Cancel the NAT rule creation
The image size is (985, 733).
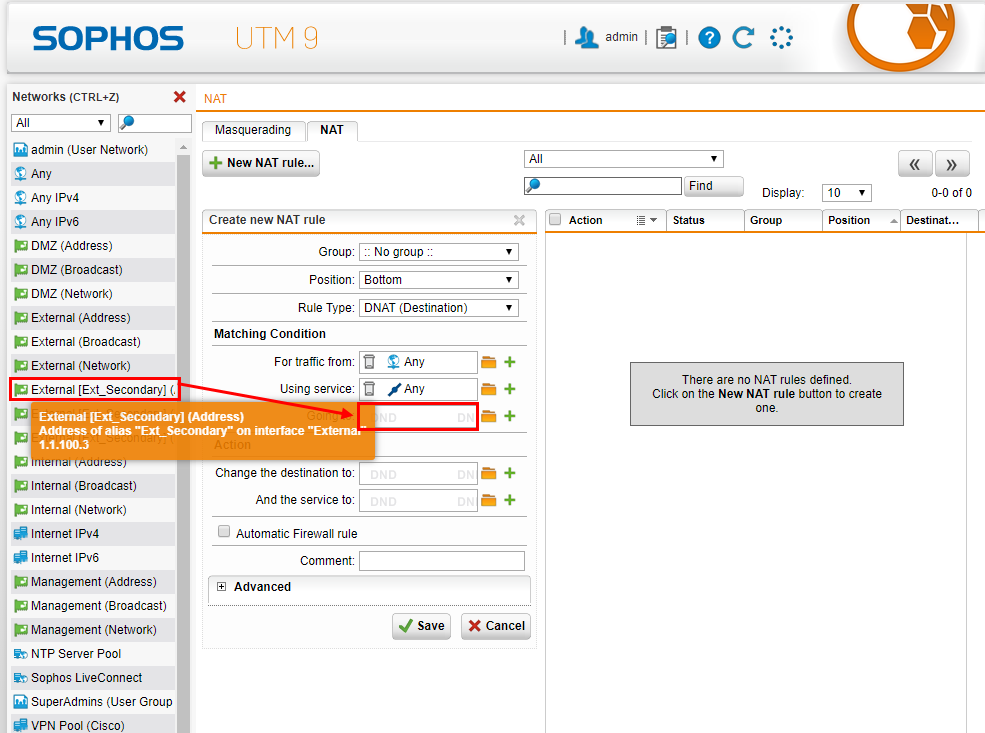pos(496,626)
